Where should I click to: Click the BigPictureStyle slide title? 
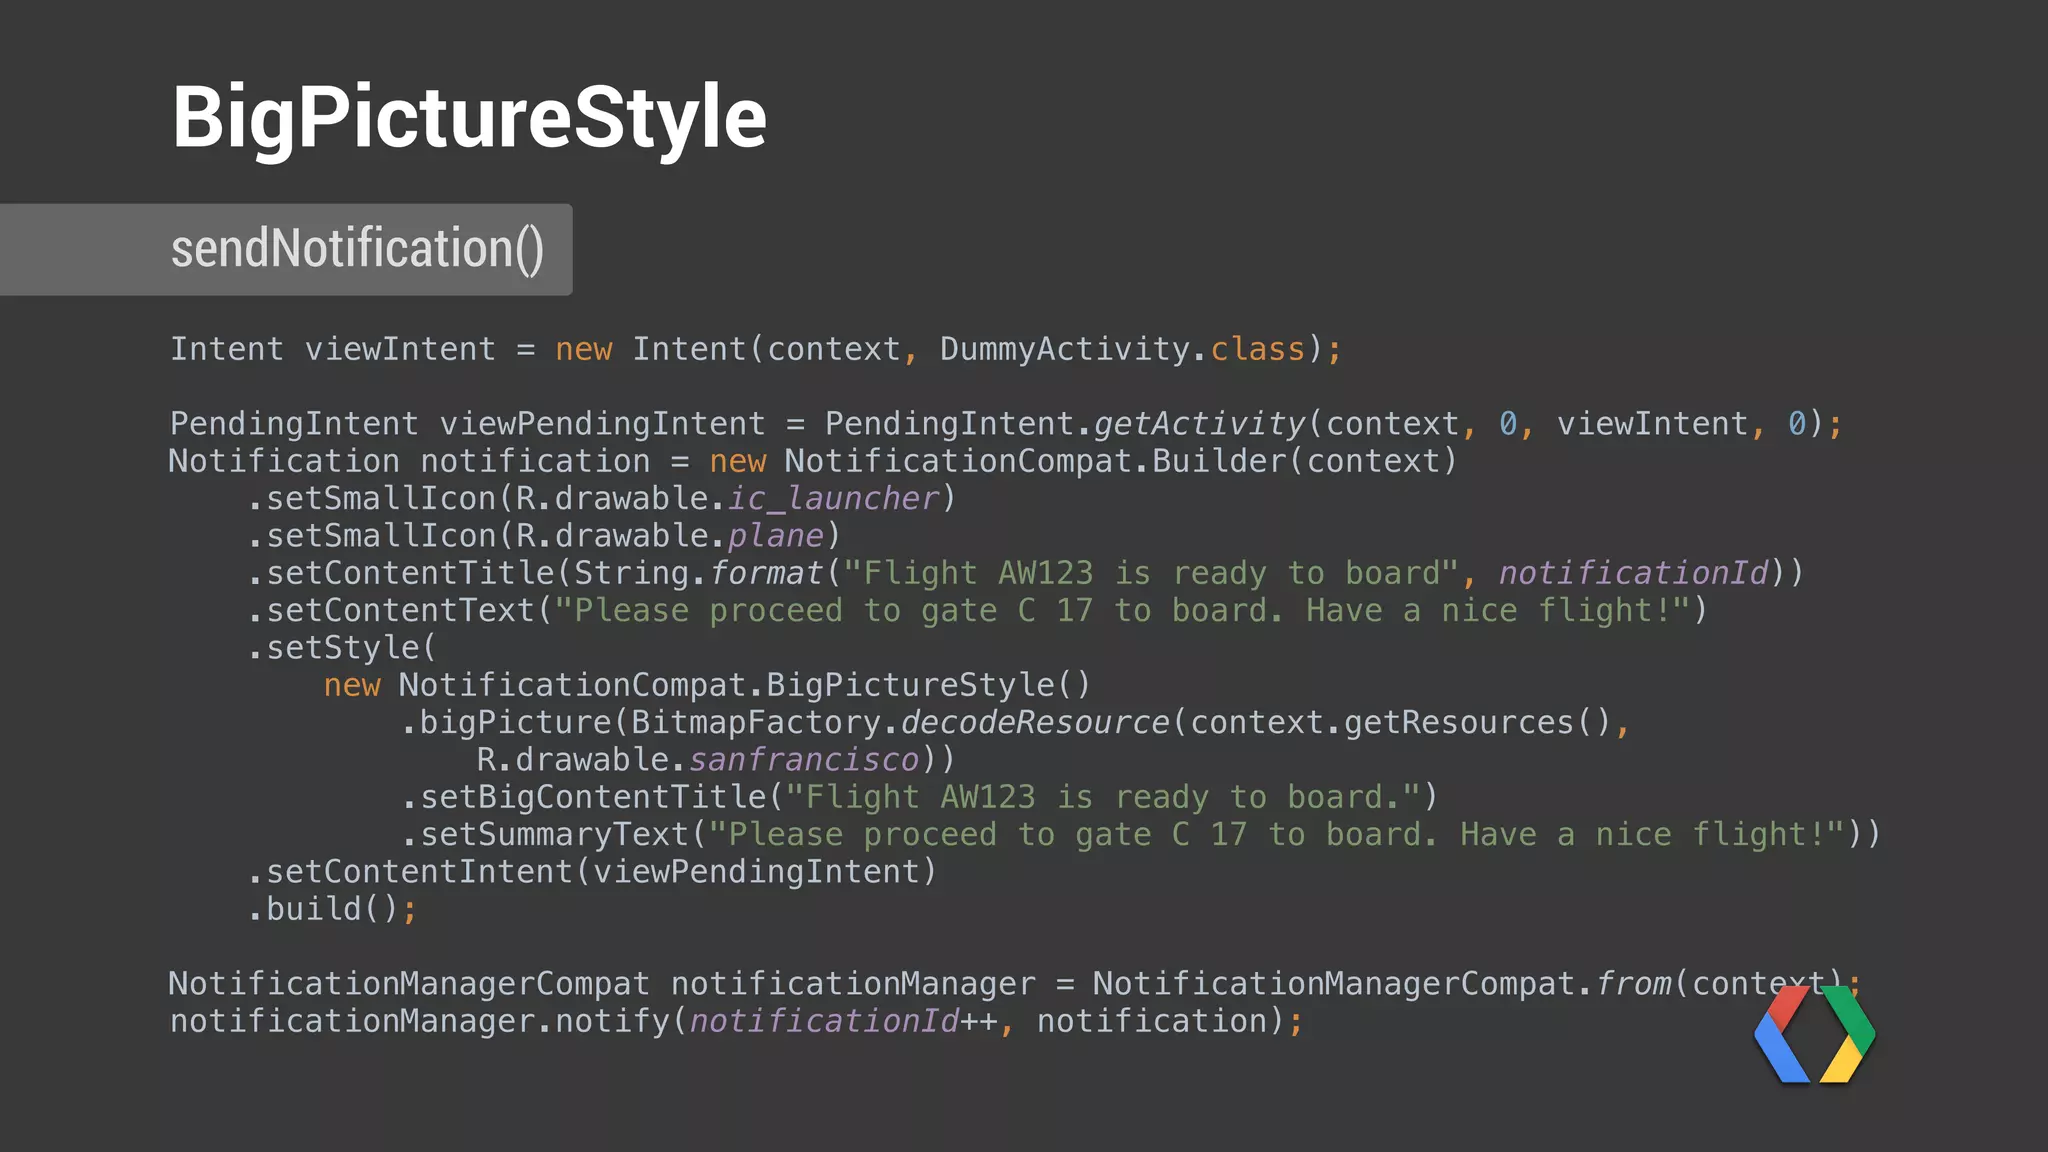point(469,119)
